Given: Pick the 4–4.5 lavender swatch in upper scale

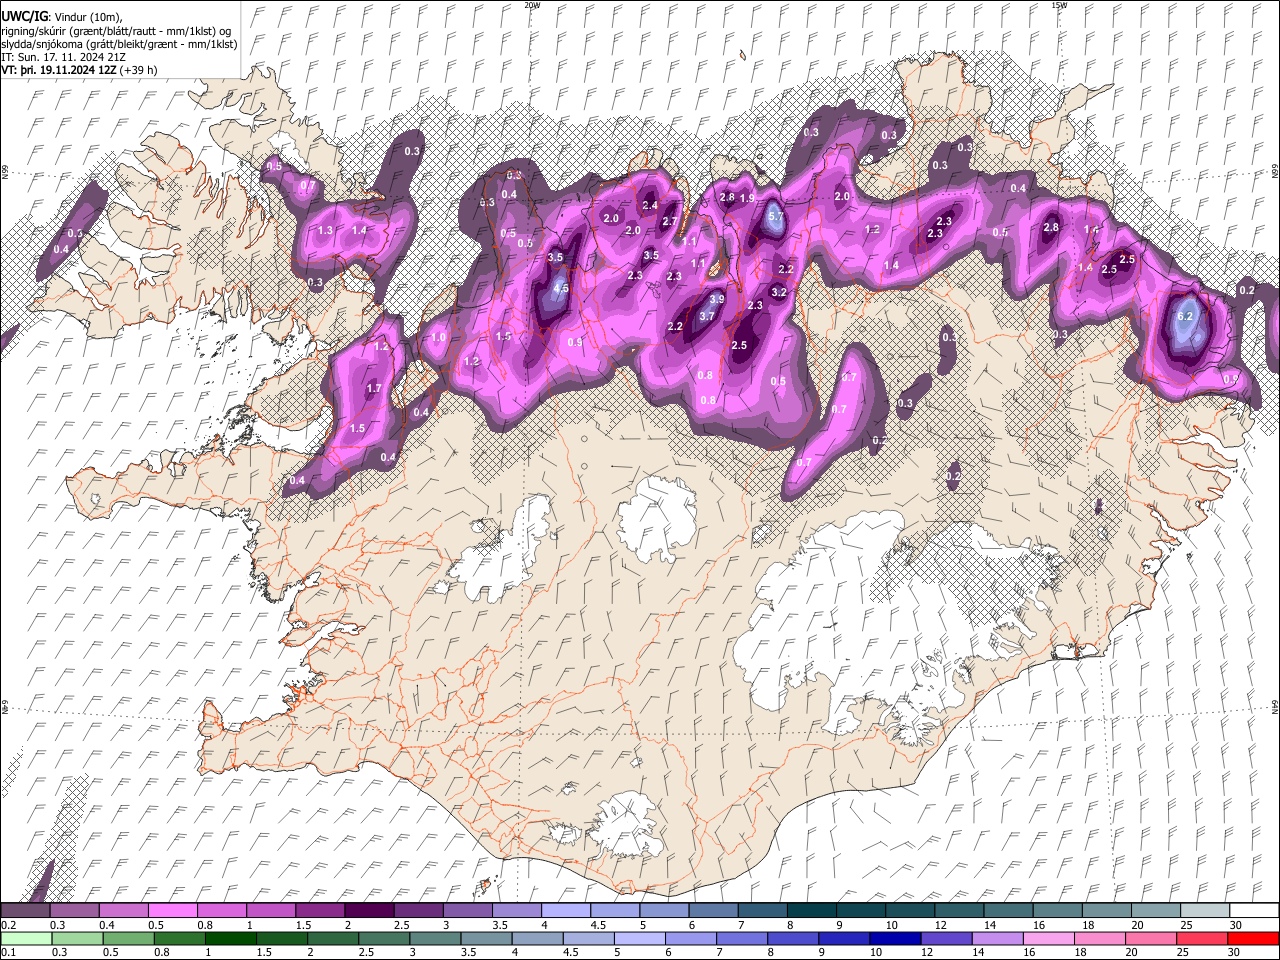Looking at the screenshot, I should (x=566, y=911).
